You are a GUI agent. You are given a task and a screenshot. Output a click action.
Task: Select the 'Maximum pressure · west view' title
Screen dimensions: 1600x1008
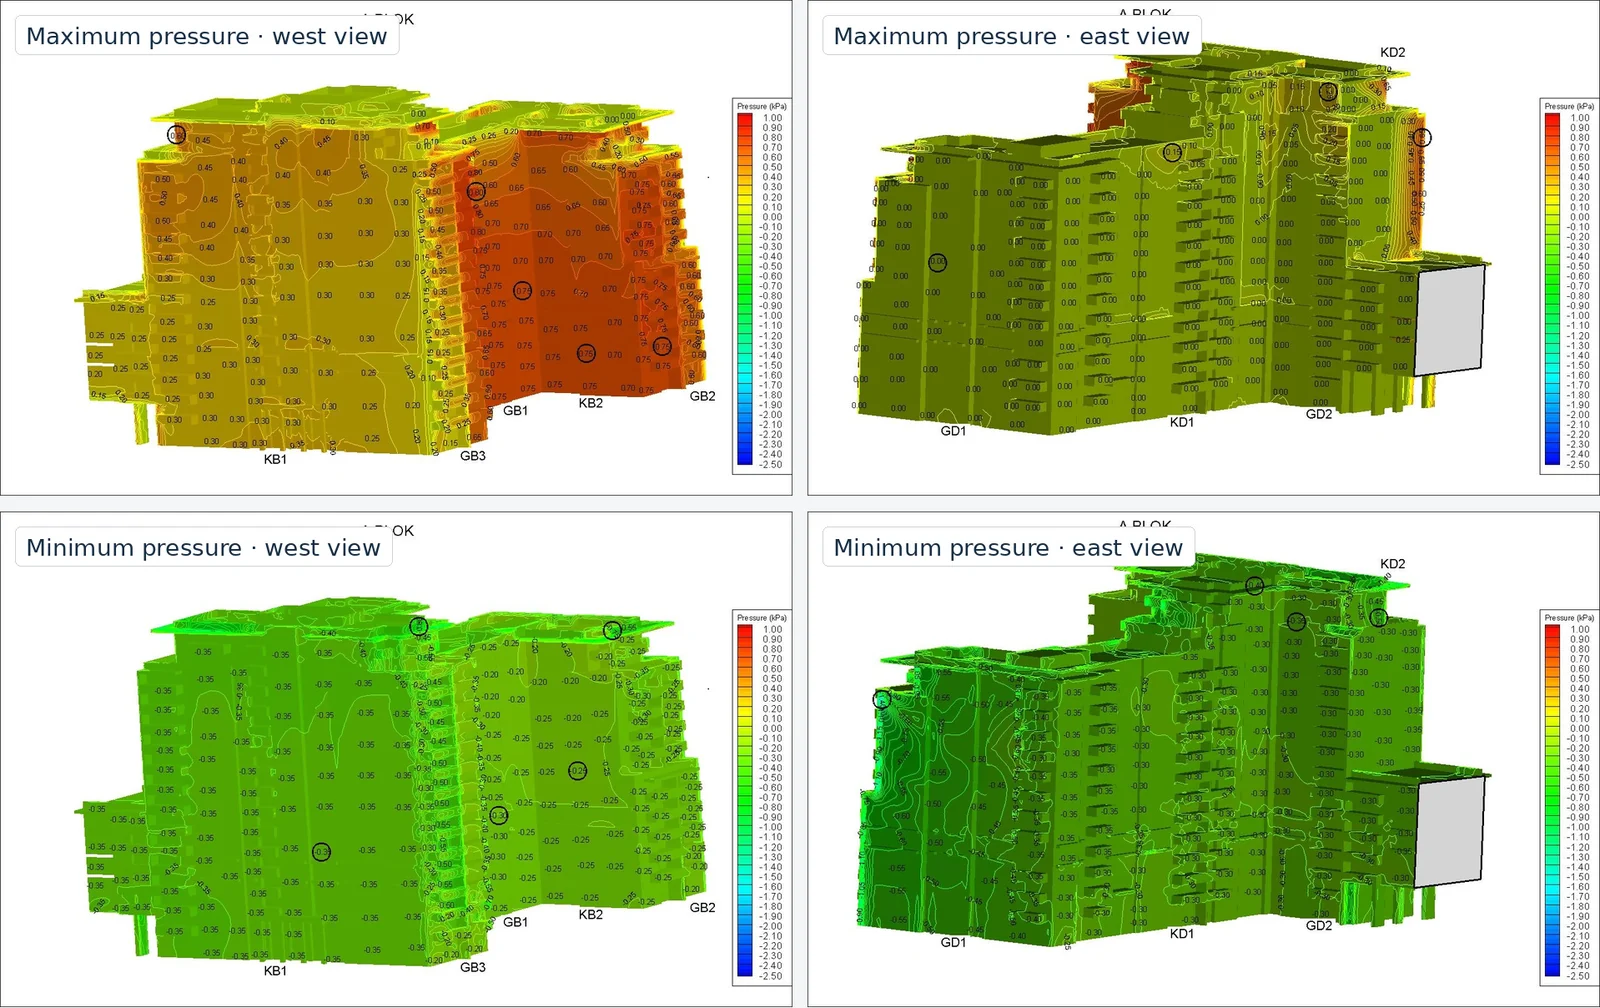(206, 36)
